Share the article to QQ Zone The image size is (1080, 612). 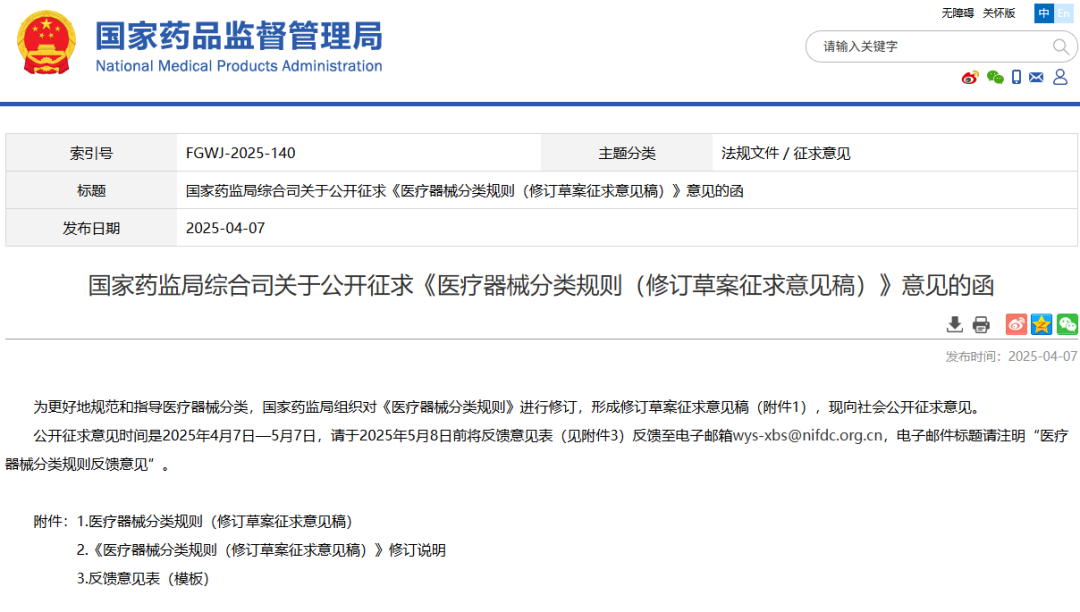tap(1042, 324)
